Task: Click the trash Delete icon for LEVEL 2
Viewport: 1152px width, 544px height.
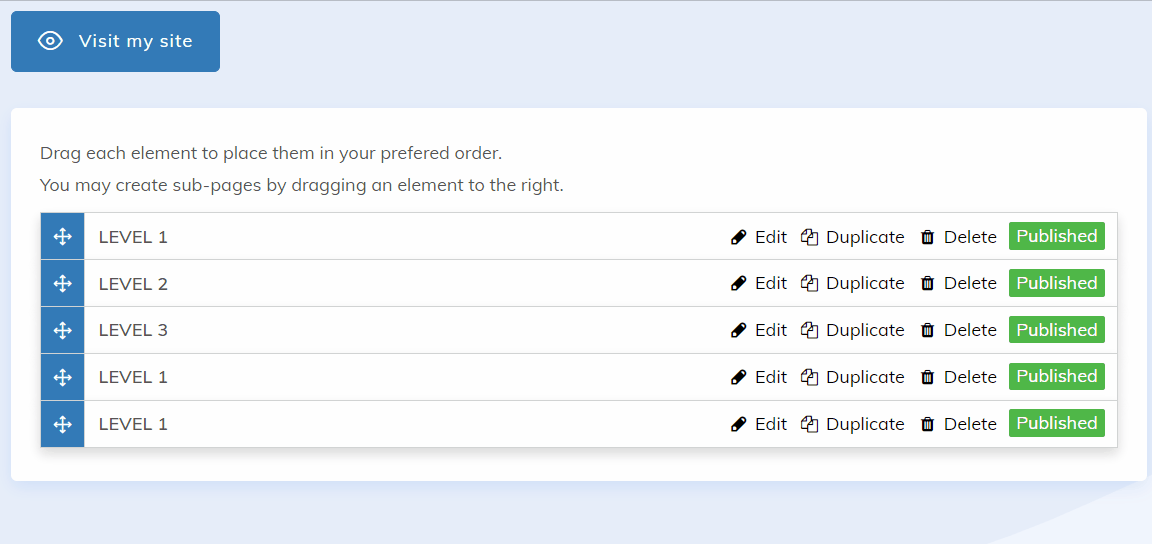Action: coord(927,284)
